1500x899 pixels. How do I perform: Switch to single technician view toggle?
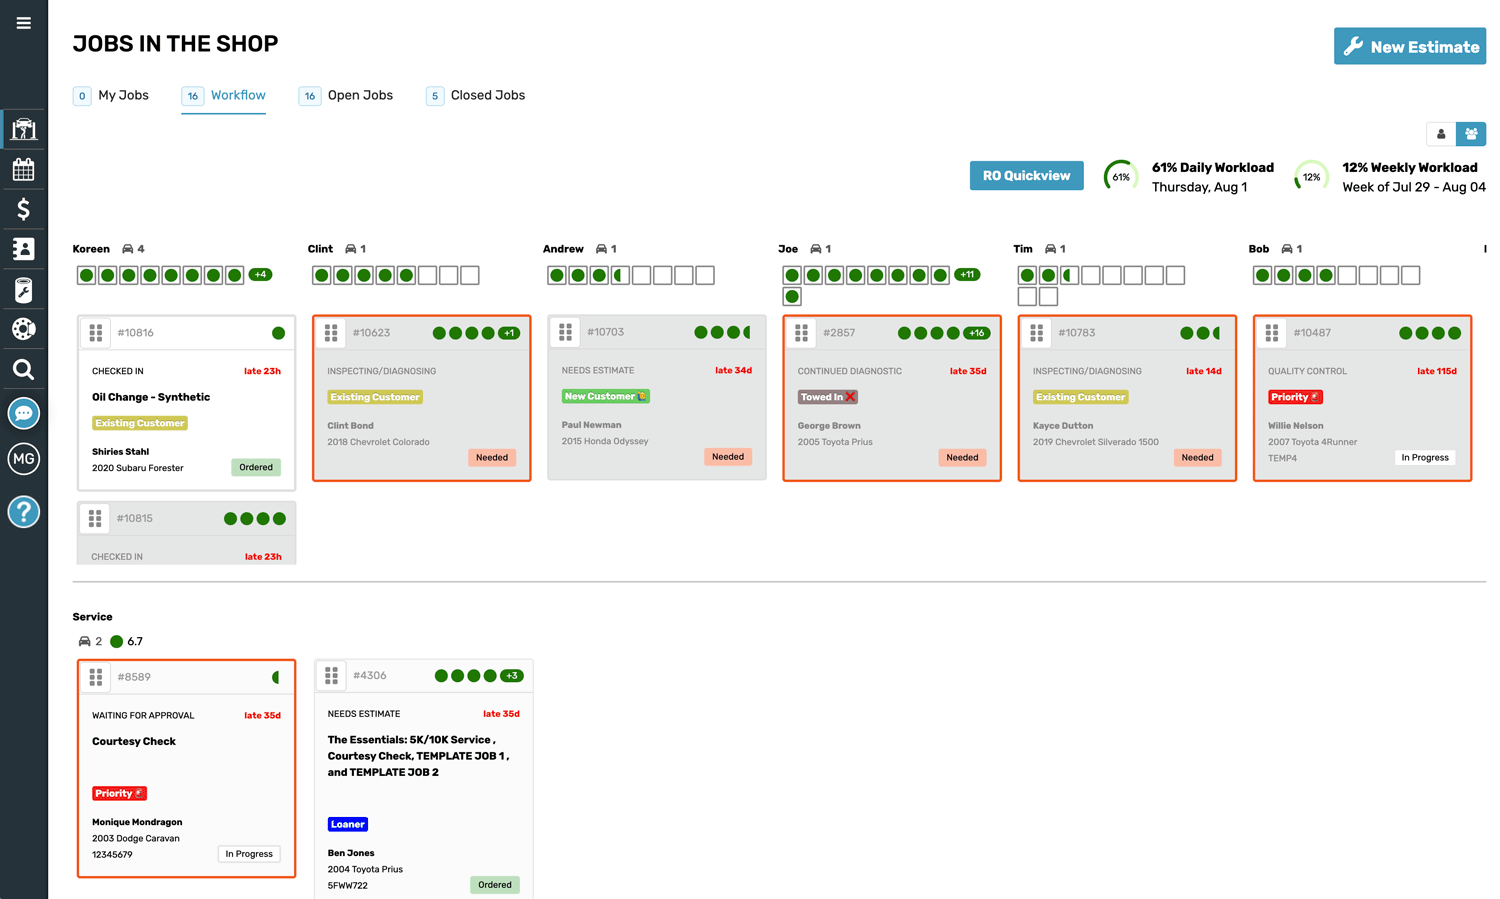click(1440, 133)
